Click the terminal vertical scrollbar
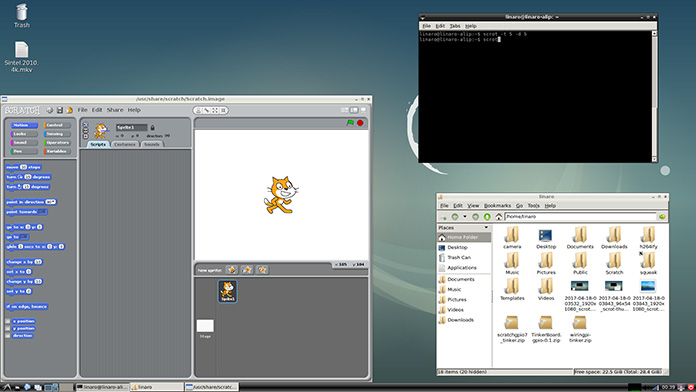Screen dimensions: 696x392 click(654, 96)
